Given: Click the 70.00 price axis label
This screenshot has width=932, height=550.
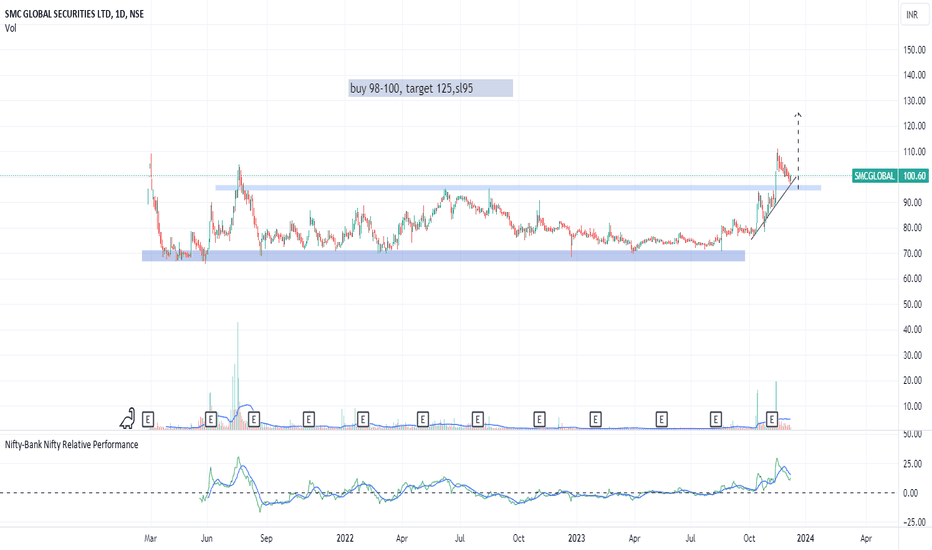Looking at the screenshot, I should 914,253.
